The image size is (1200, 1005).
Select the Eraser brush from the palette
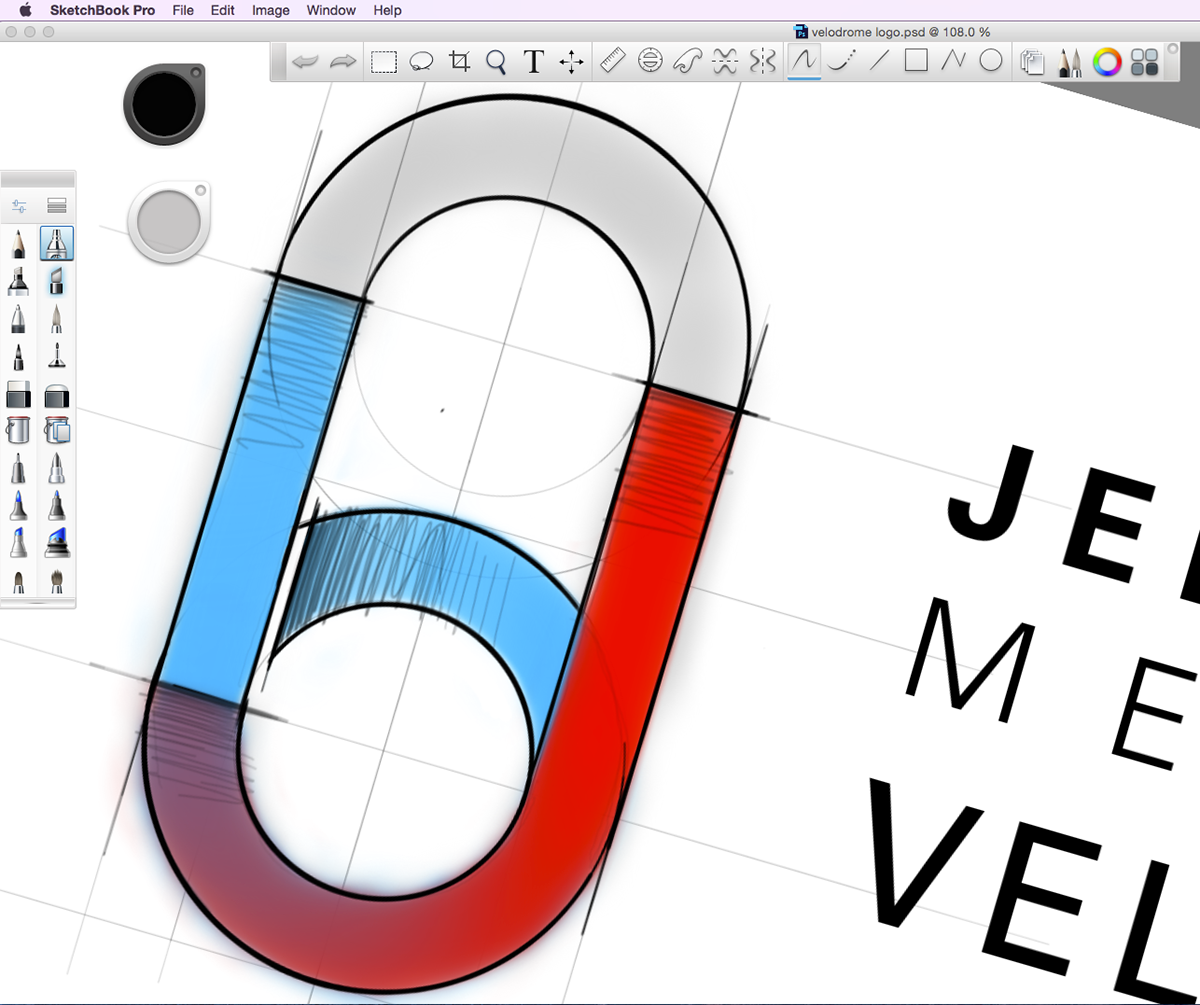click(18, 395)
